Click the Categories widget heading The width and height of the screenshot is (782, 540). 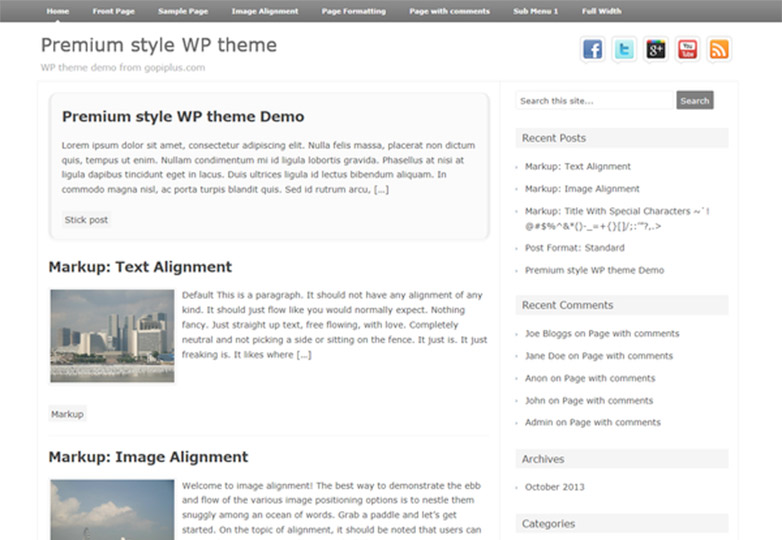coord(622,524)
